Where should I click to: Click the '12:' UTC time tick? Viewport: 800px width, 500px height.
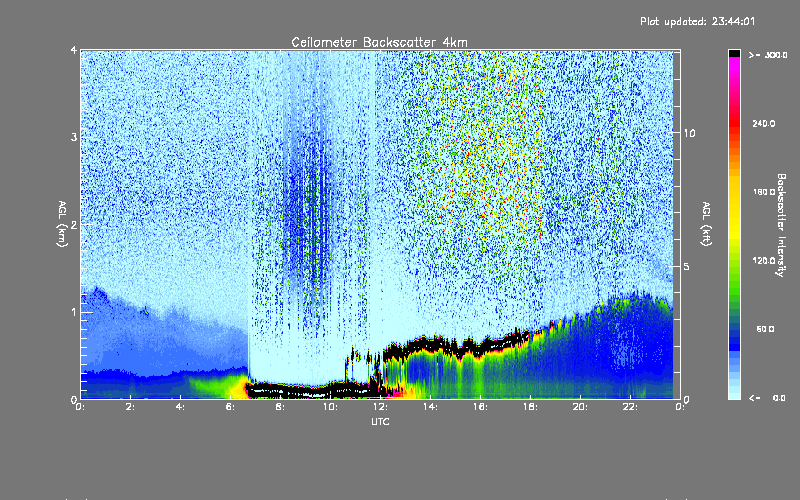[x=380, y=407]
